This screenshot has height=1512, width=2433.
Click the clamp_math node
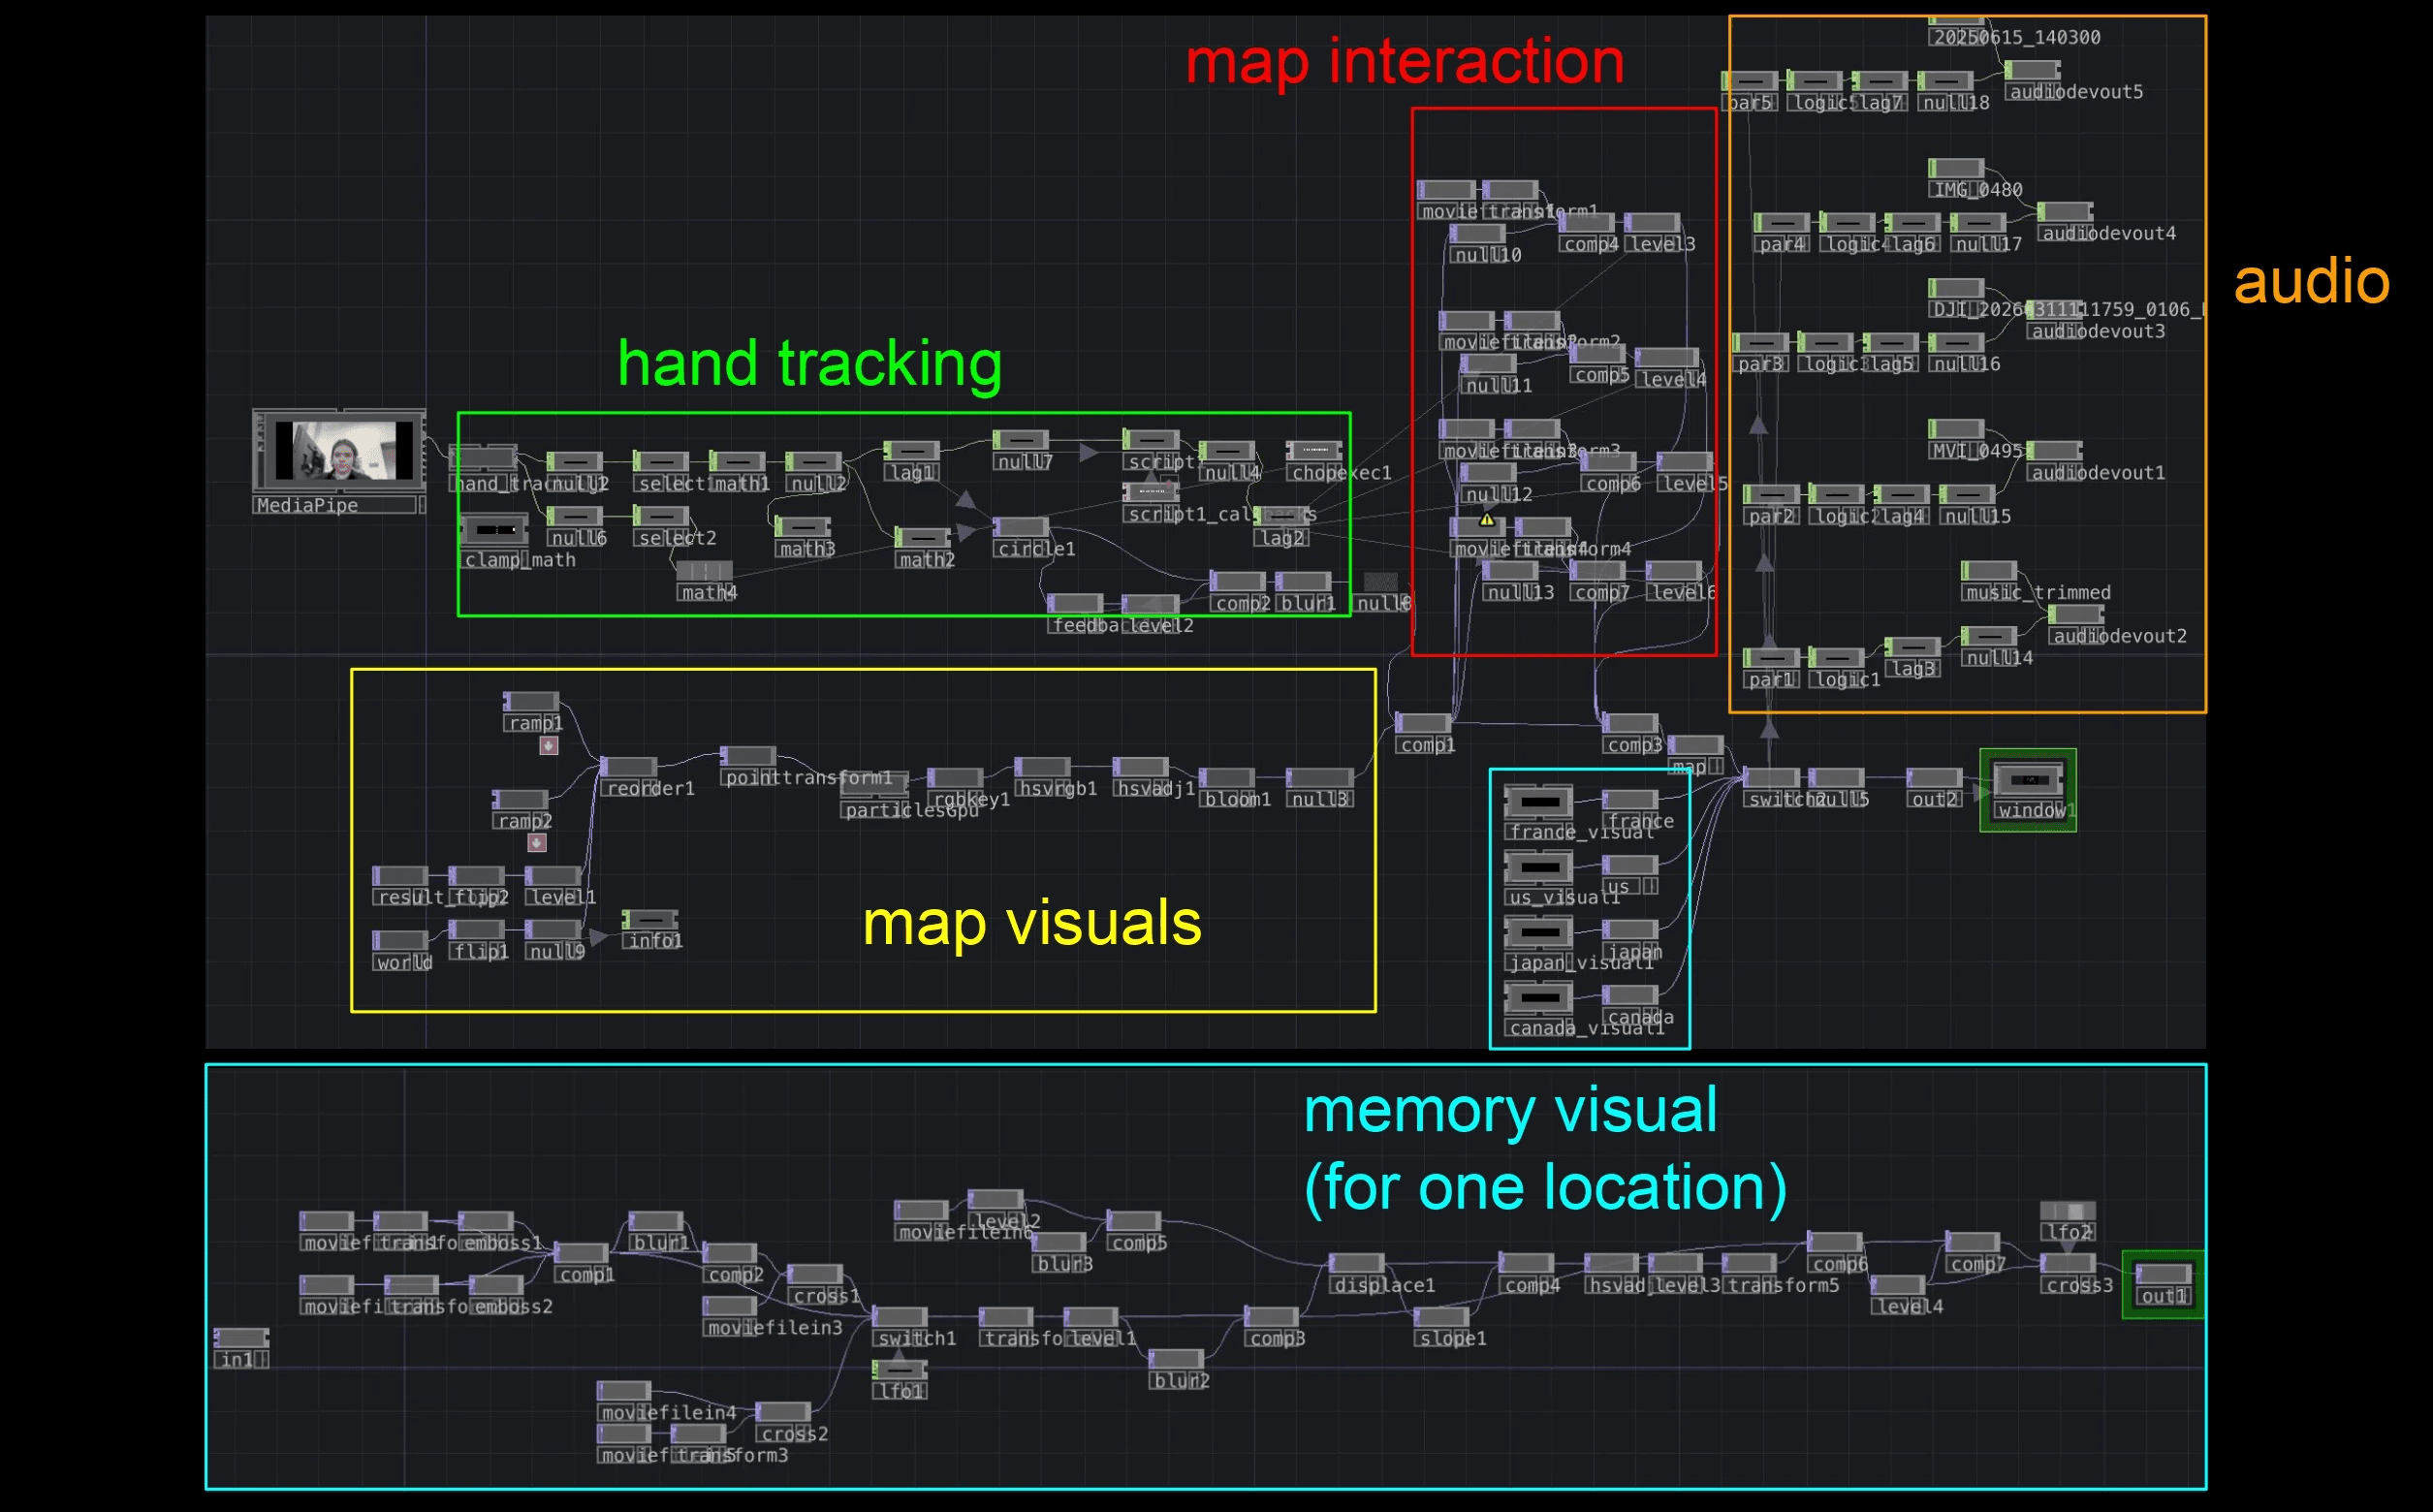494,529
